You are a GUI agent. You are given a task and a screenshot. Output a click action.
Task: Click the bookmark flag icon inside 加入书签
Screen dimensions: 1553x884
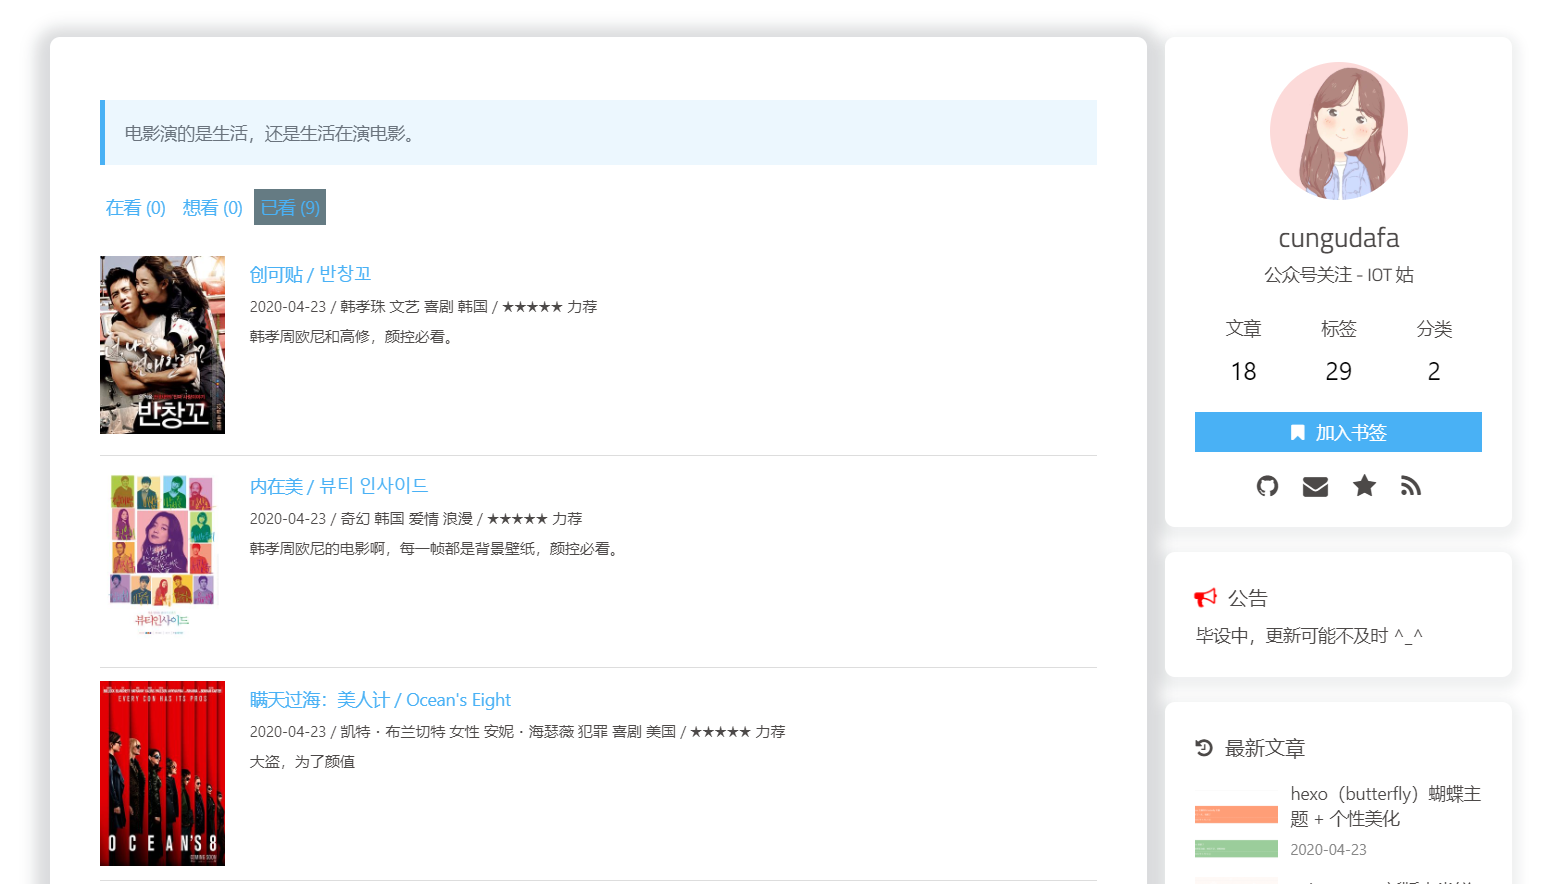1298,432
